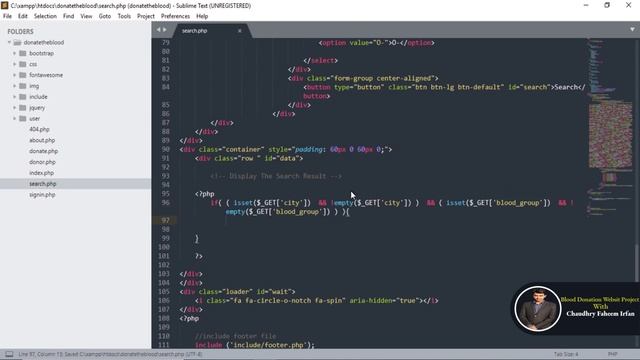The height and width of the screenshot is (360, 640).
Task: Expand the fontawesome folder arrow
Action: 14,75
